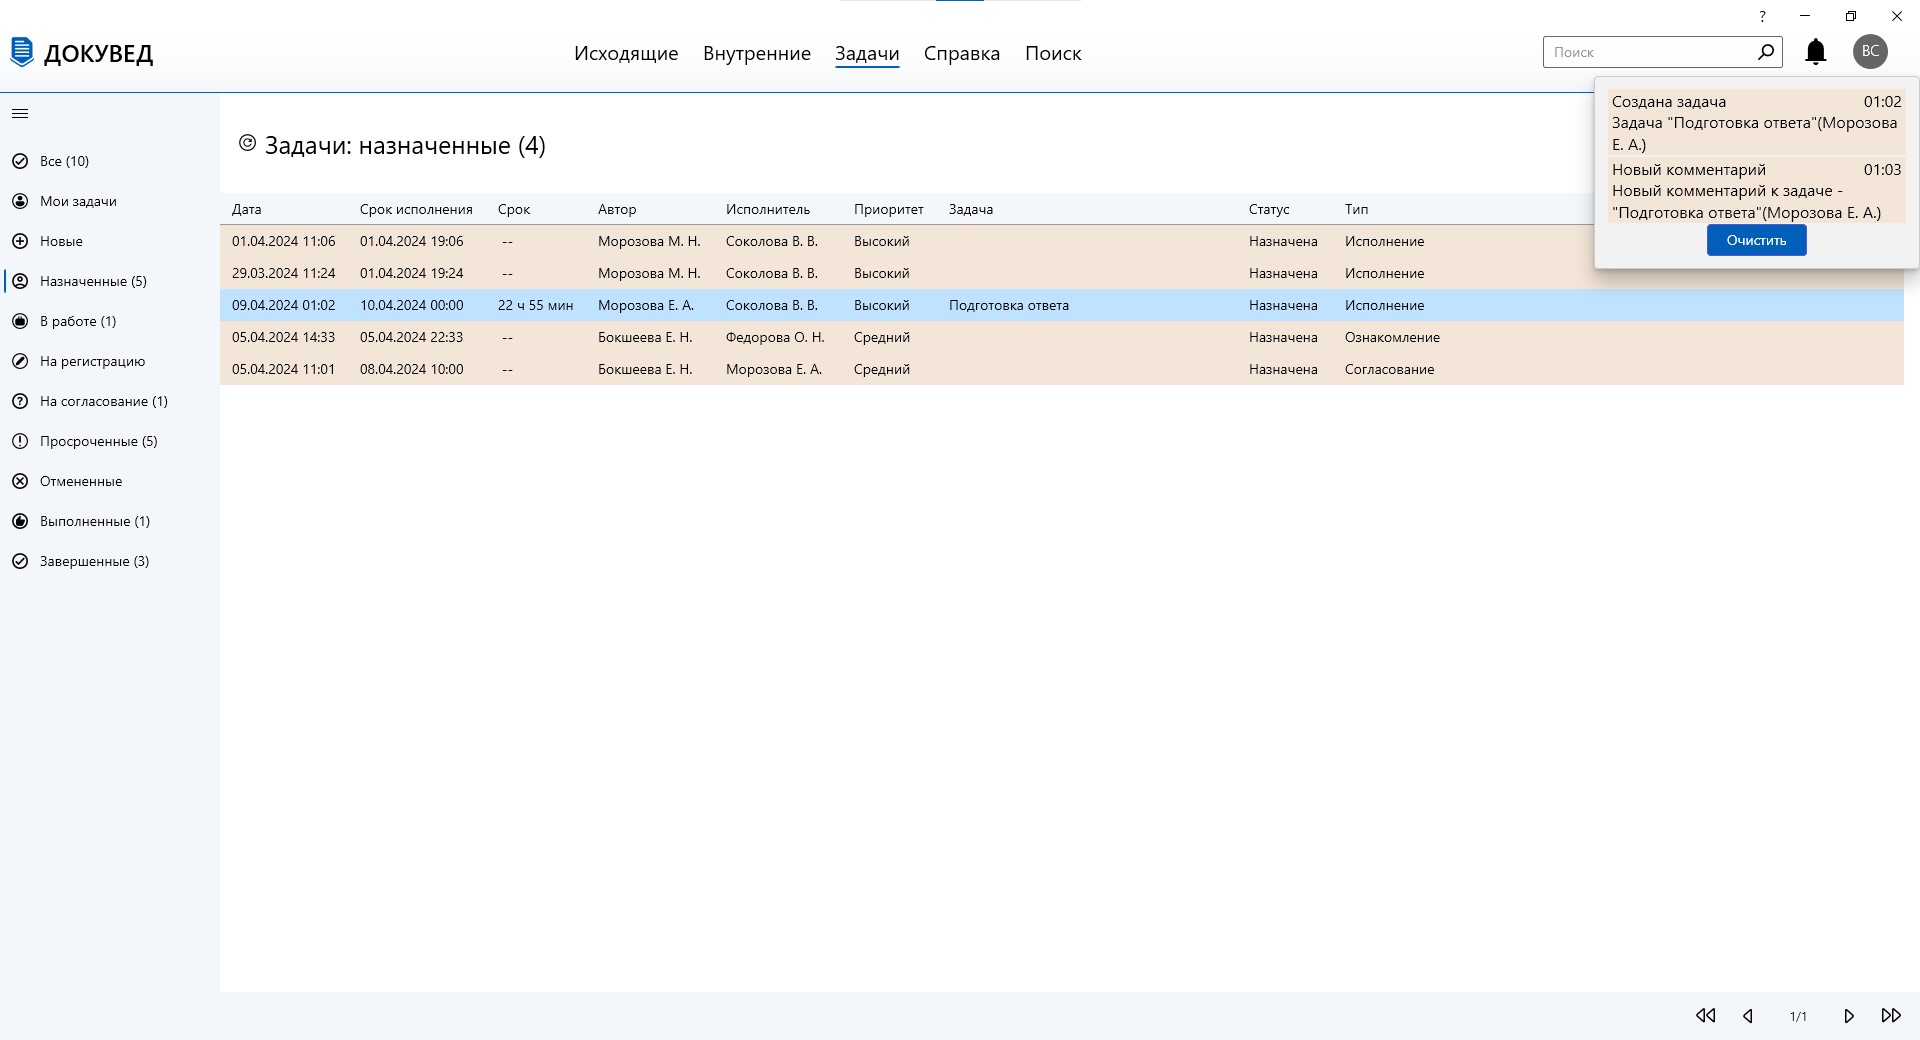Open the Справка menu item
The height and width of the screenshot is (1040, 1920).
pyautogui.click(x=962, y=53)
